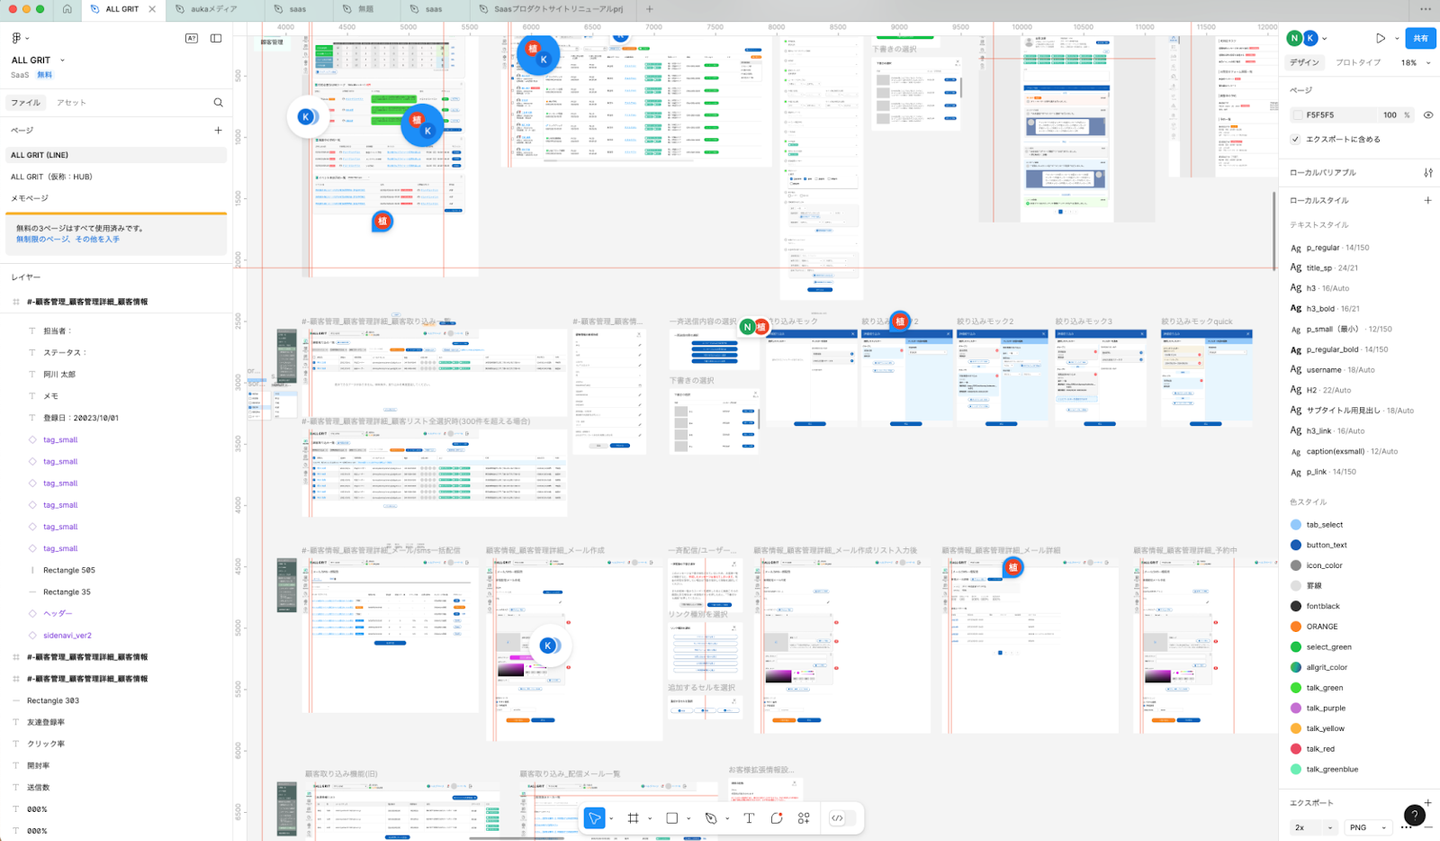Open the Actions/resources tool
The width and height of the screenshot is (1440, 841).
[804, 818]
